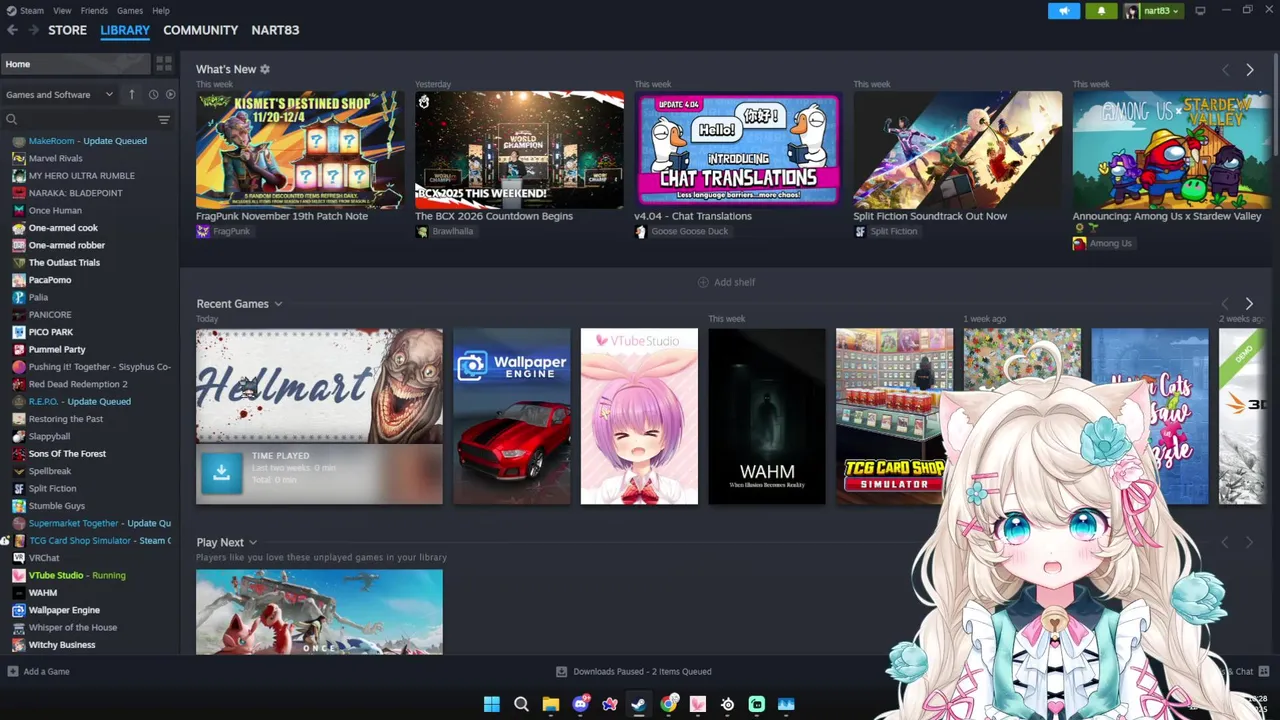This screenshot has height=720, width=1280.
Task: Open The BCX 2026 Countdown Begins news
Action: (519, 150)
